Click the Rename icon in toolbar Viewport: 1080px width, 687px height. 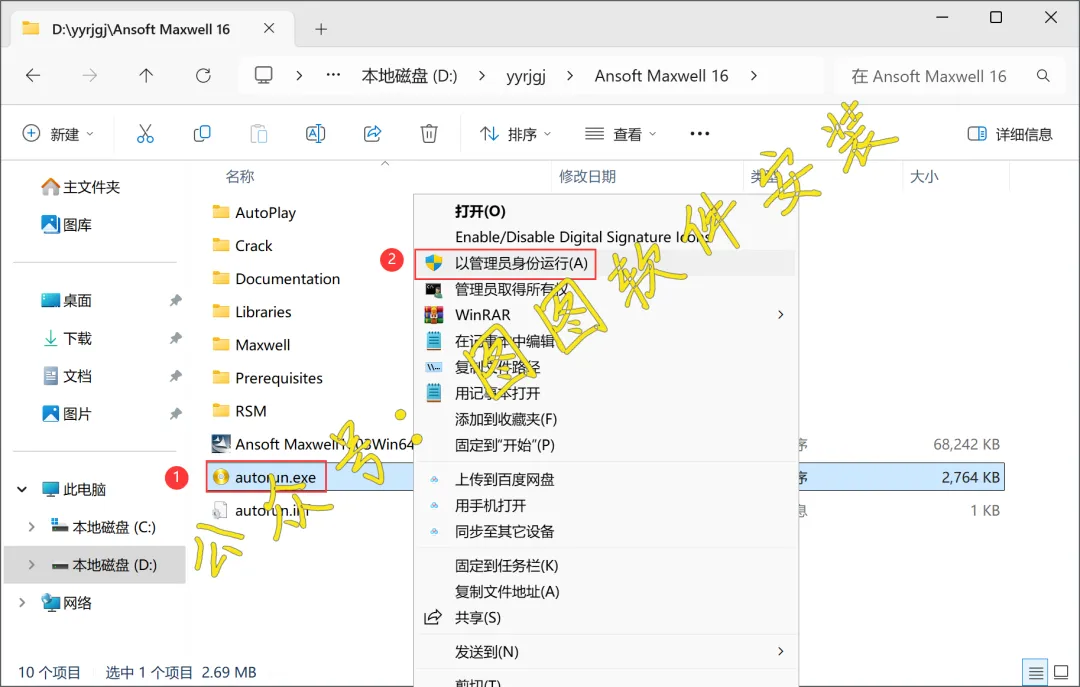(x=315, y=134)
